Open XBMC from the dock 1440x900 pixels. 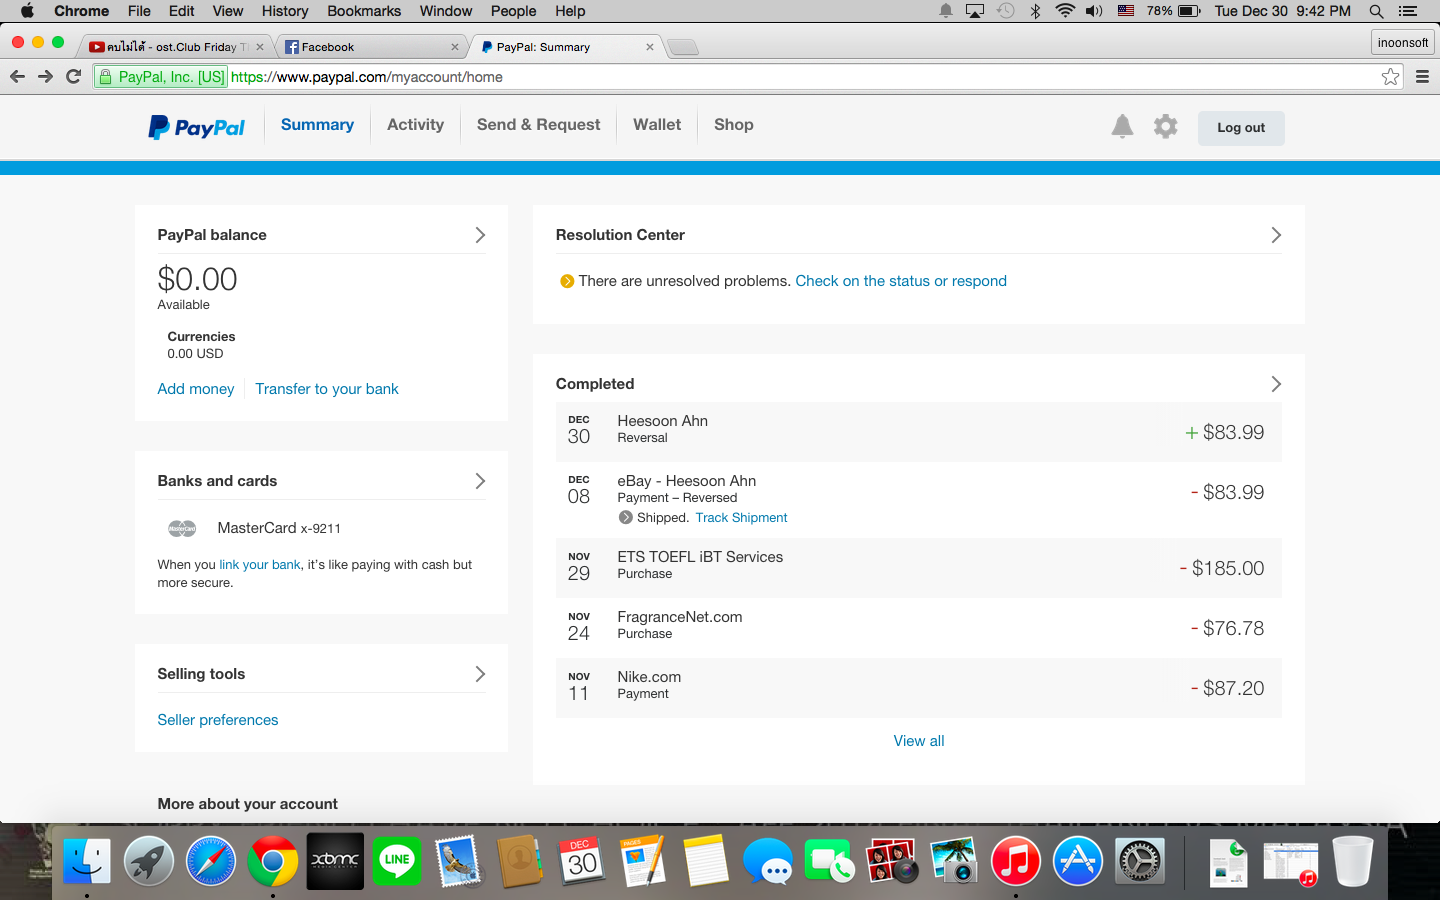point(335,861)
